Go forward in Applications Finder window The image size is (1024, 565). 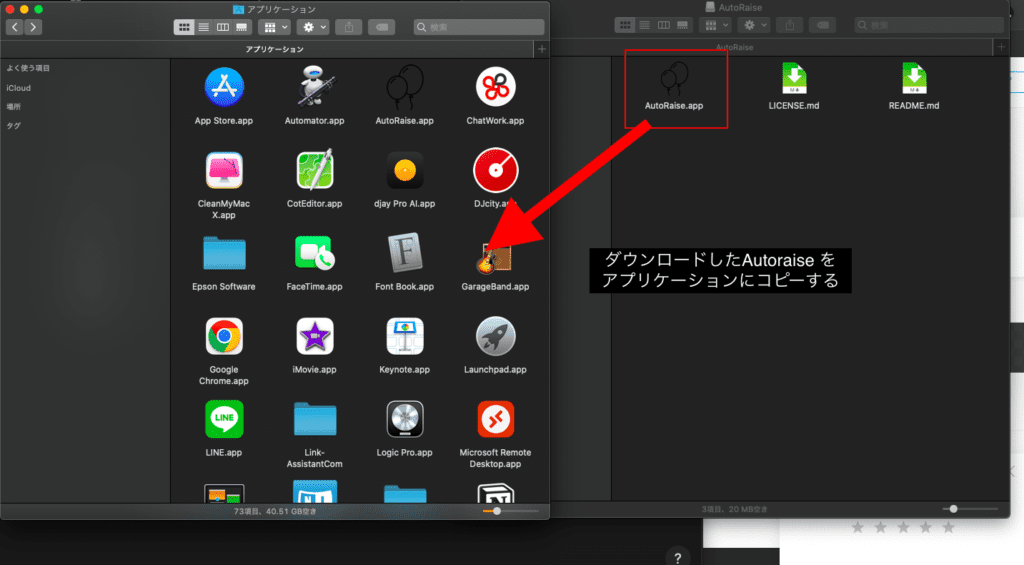(x=33, y=27)
